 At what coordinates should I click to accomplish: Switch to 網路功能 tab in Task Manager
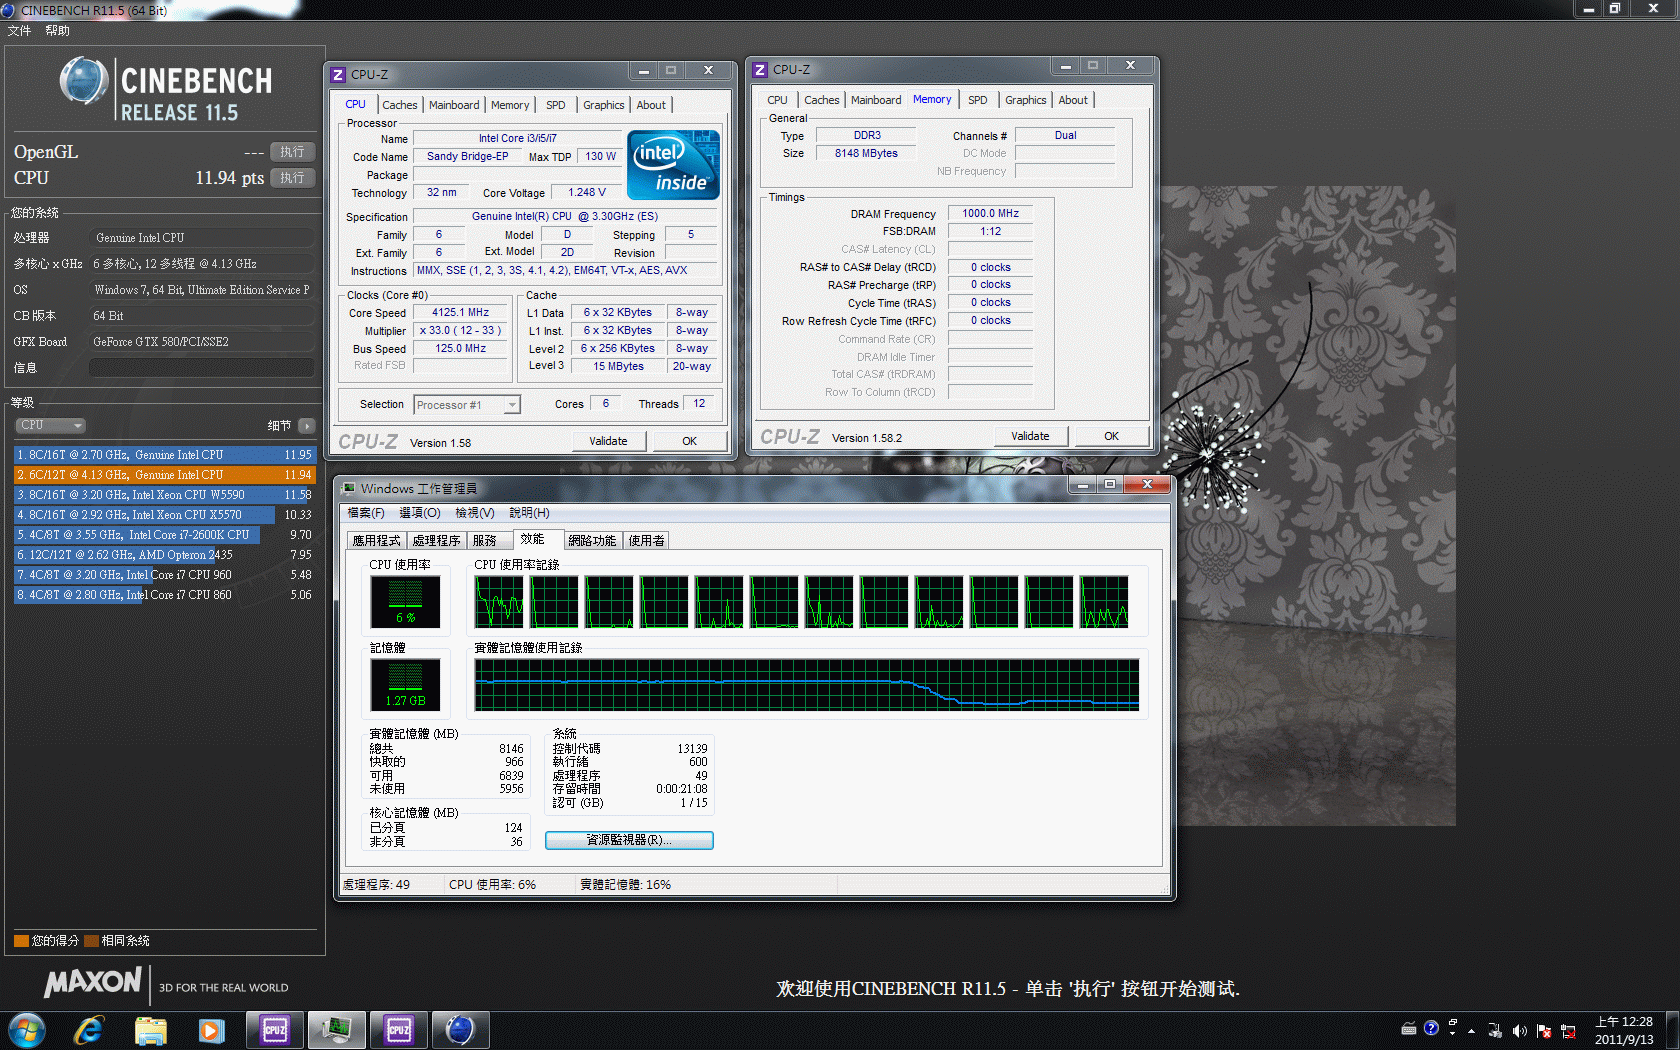click(592, 540)
